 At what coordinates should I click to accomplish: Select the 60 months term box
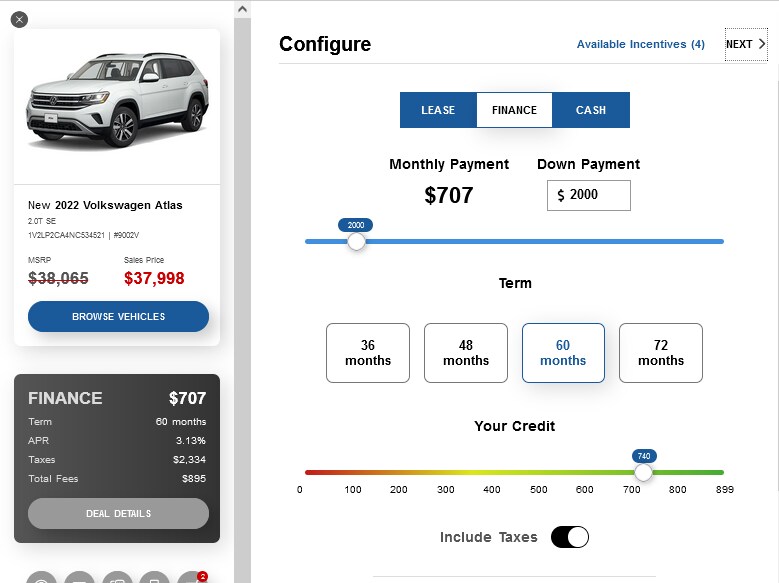[x=563, y=353]
